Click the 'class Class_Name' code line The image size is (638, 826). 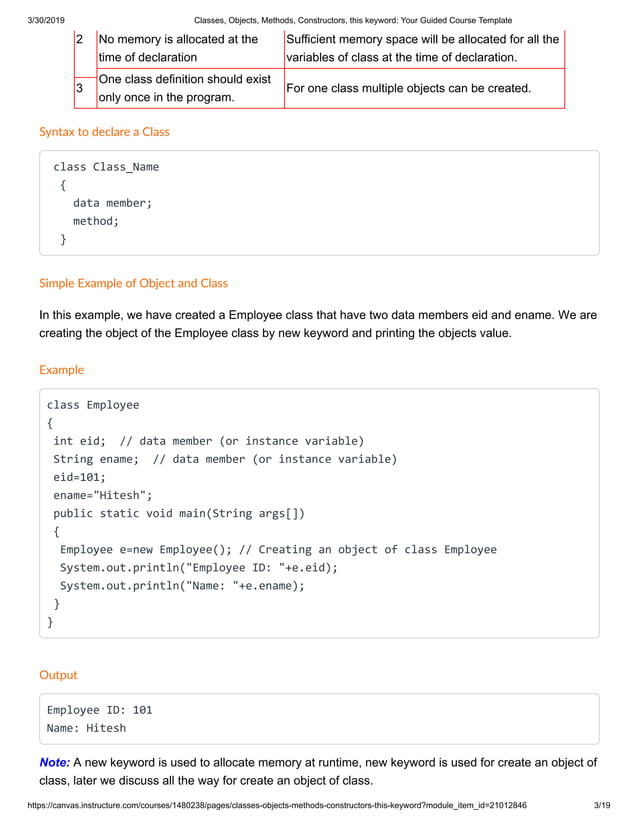coord(106,167)
